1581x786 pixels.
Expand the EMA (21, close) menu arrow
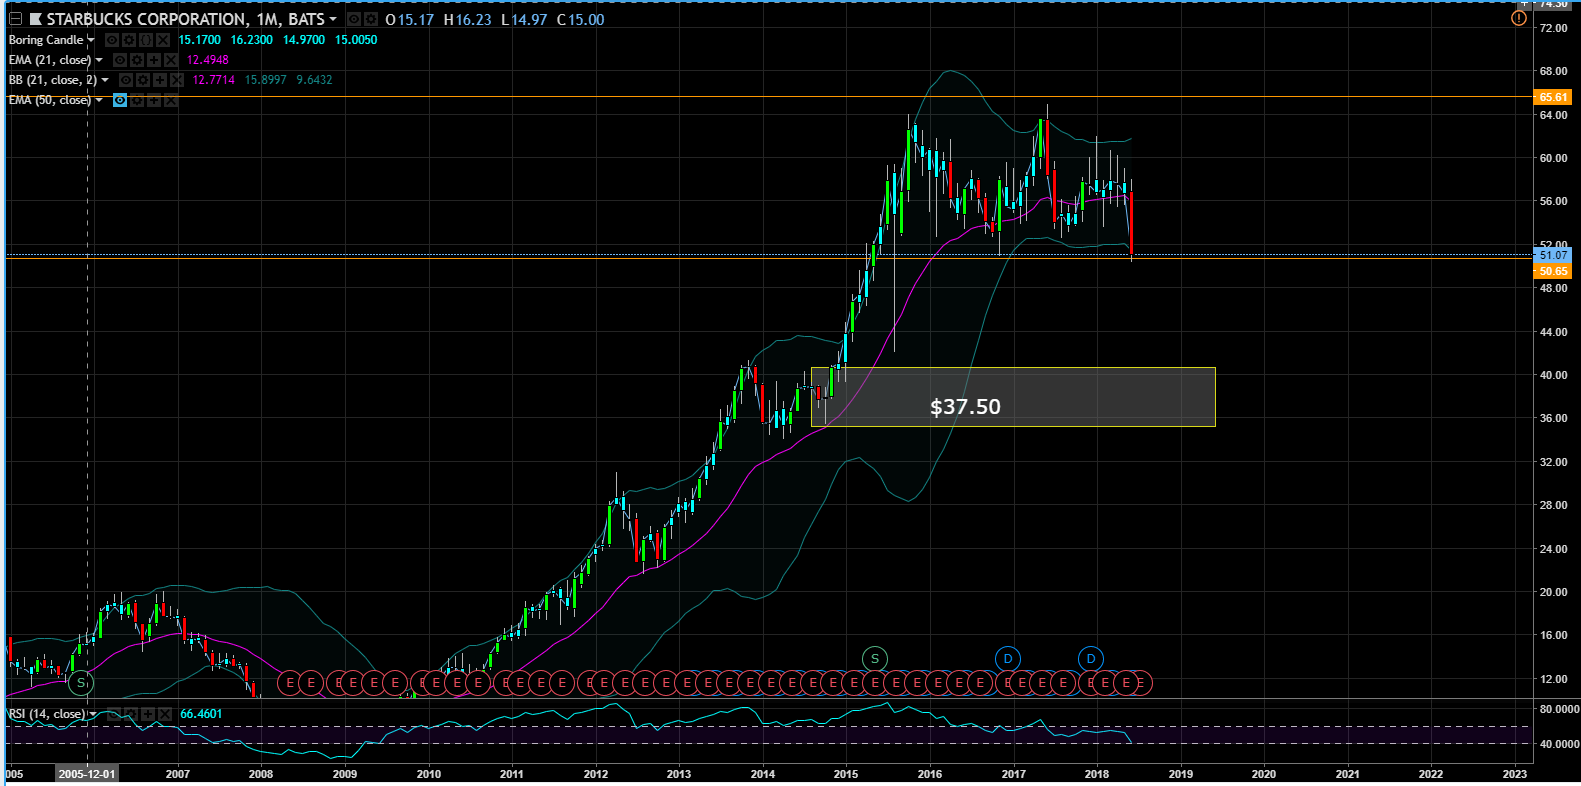click(x=99, y=60)
